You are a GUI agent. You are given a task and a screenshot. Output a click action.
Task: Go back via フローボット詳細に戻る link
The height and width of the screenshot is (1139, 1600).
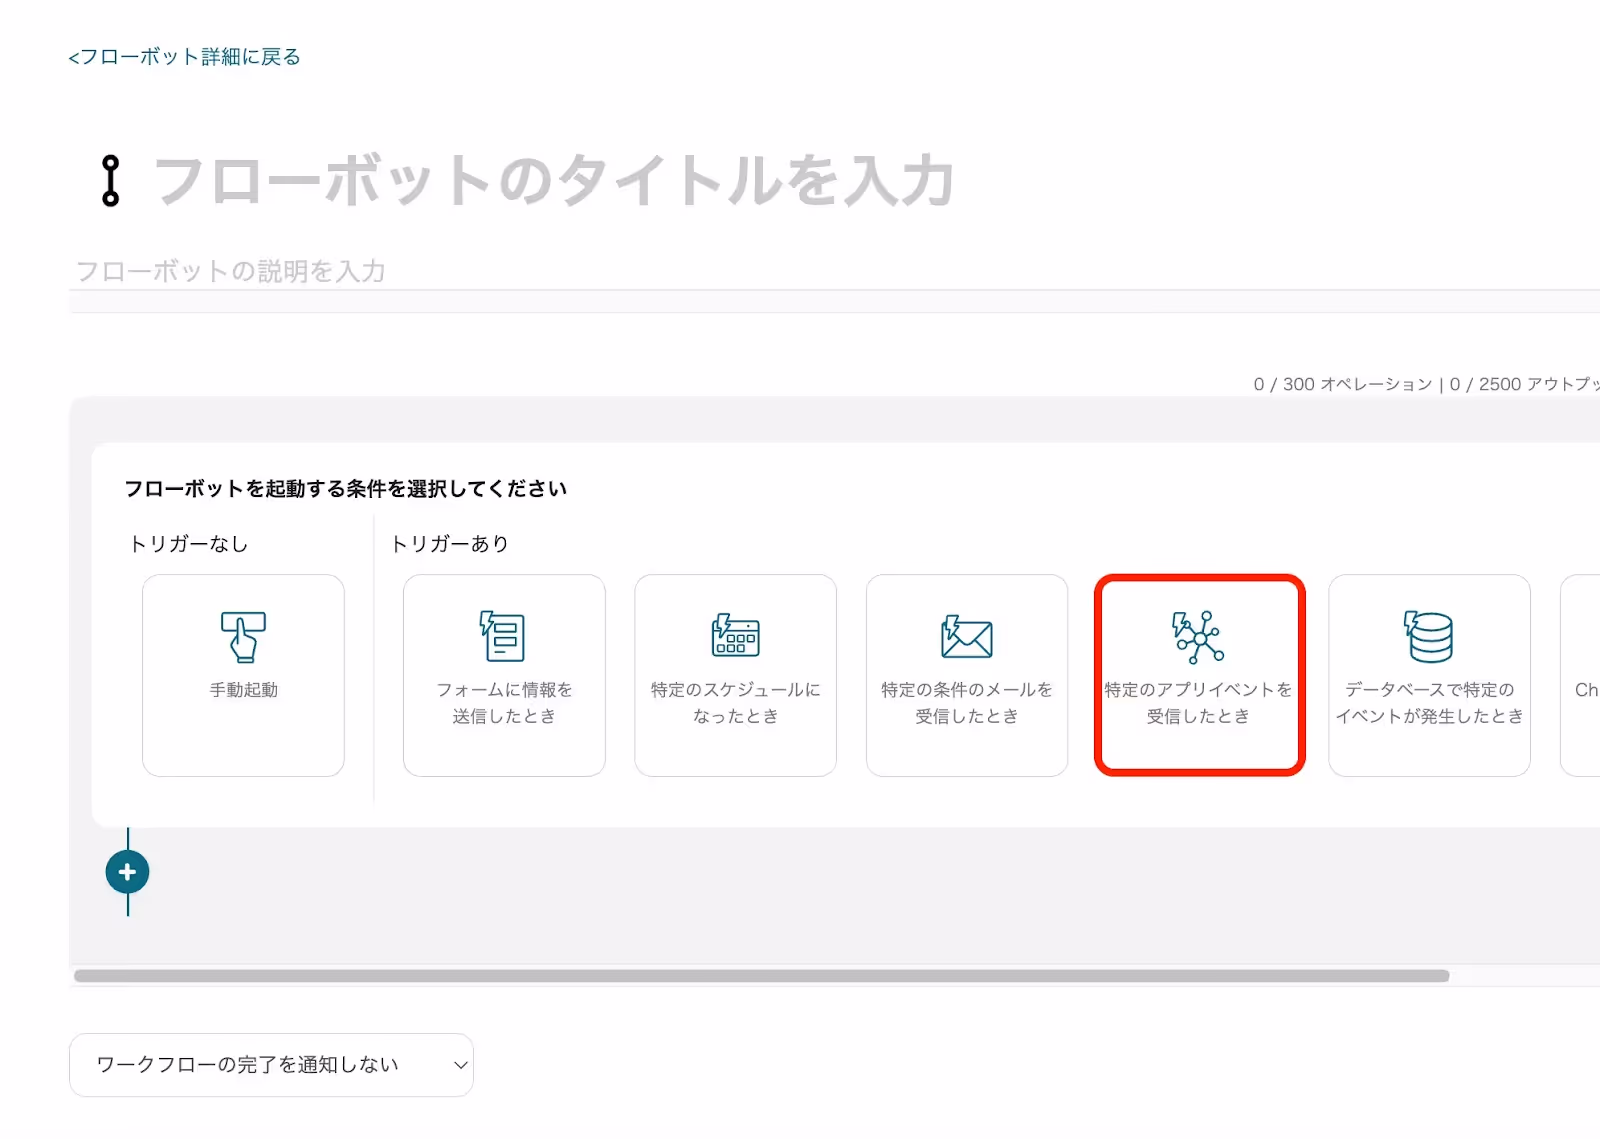(x=184, y=57)
